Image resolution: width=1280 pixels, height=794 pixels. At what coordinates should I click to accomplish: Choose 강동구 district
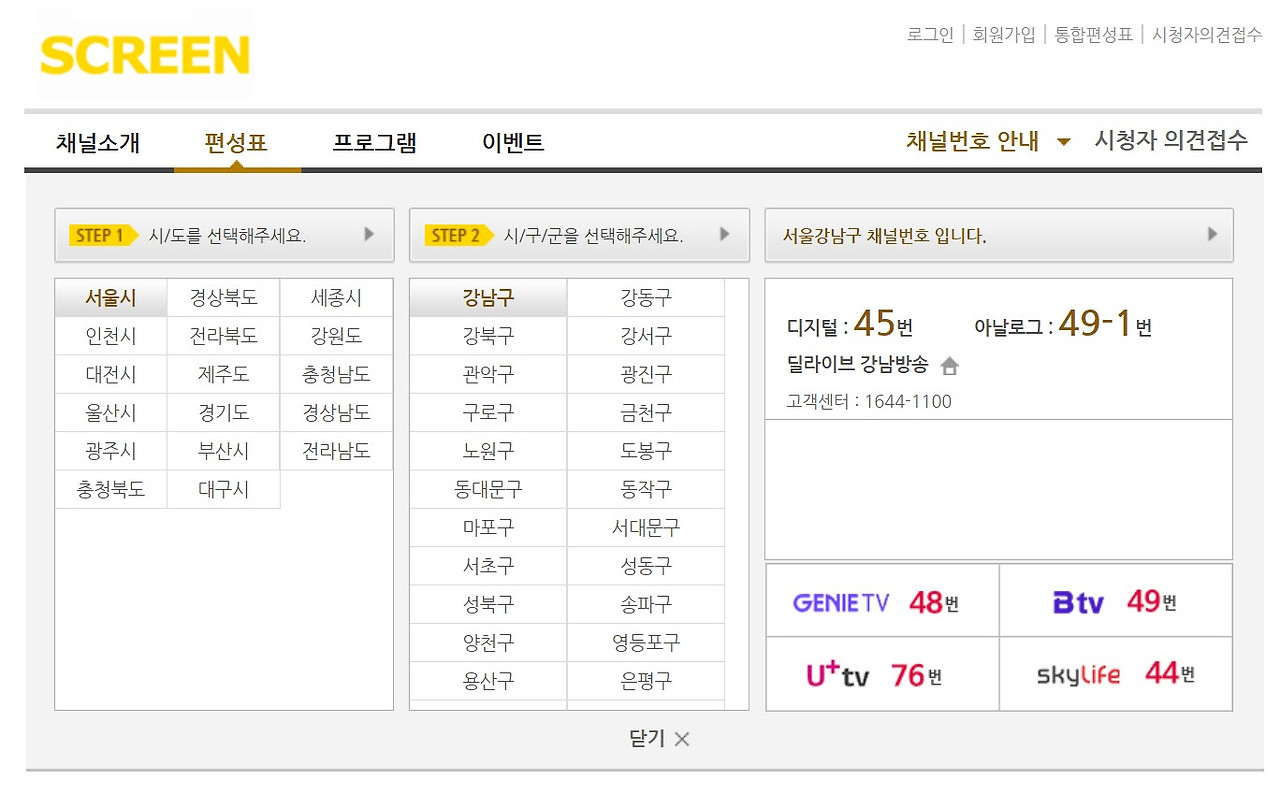click(x=646, y=298)
